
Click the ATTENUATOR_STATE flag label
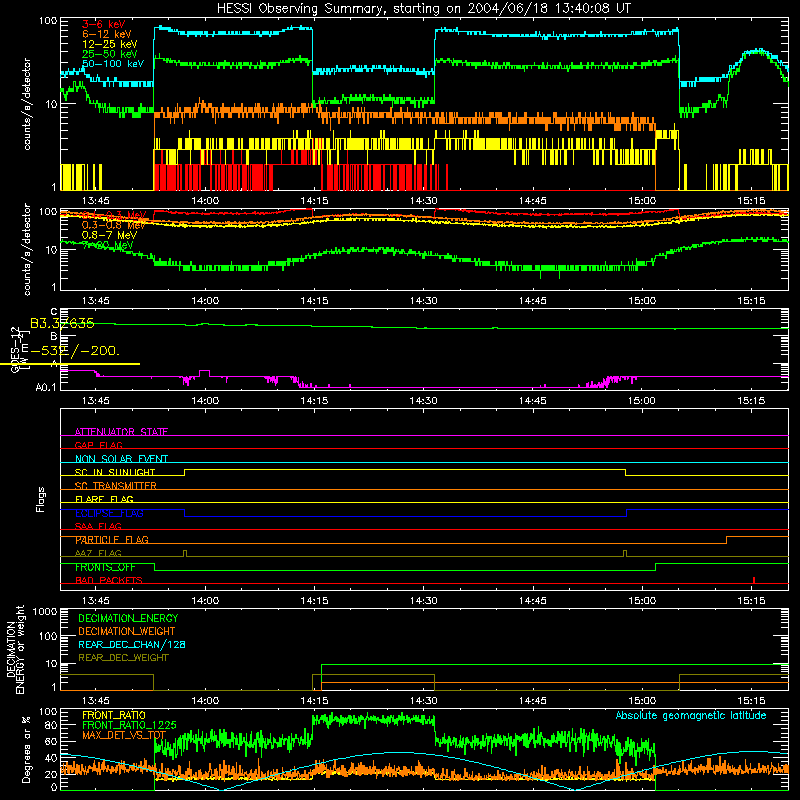click(121, 432)
